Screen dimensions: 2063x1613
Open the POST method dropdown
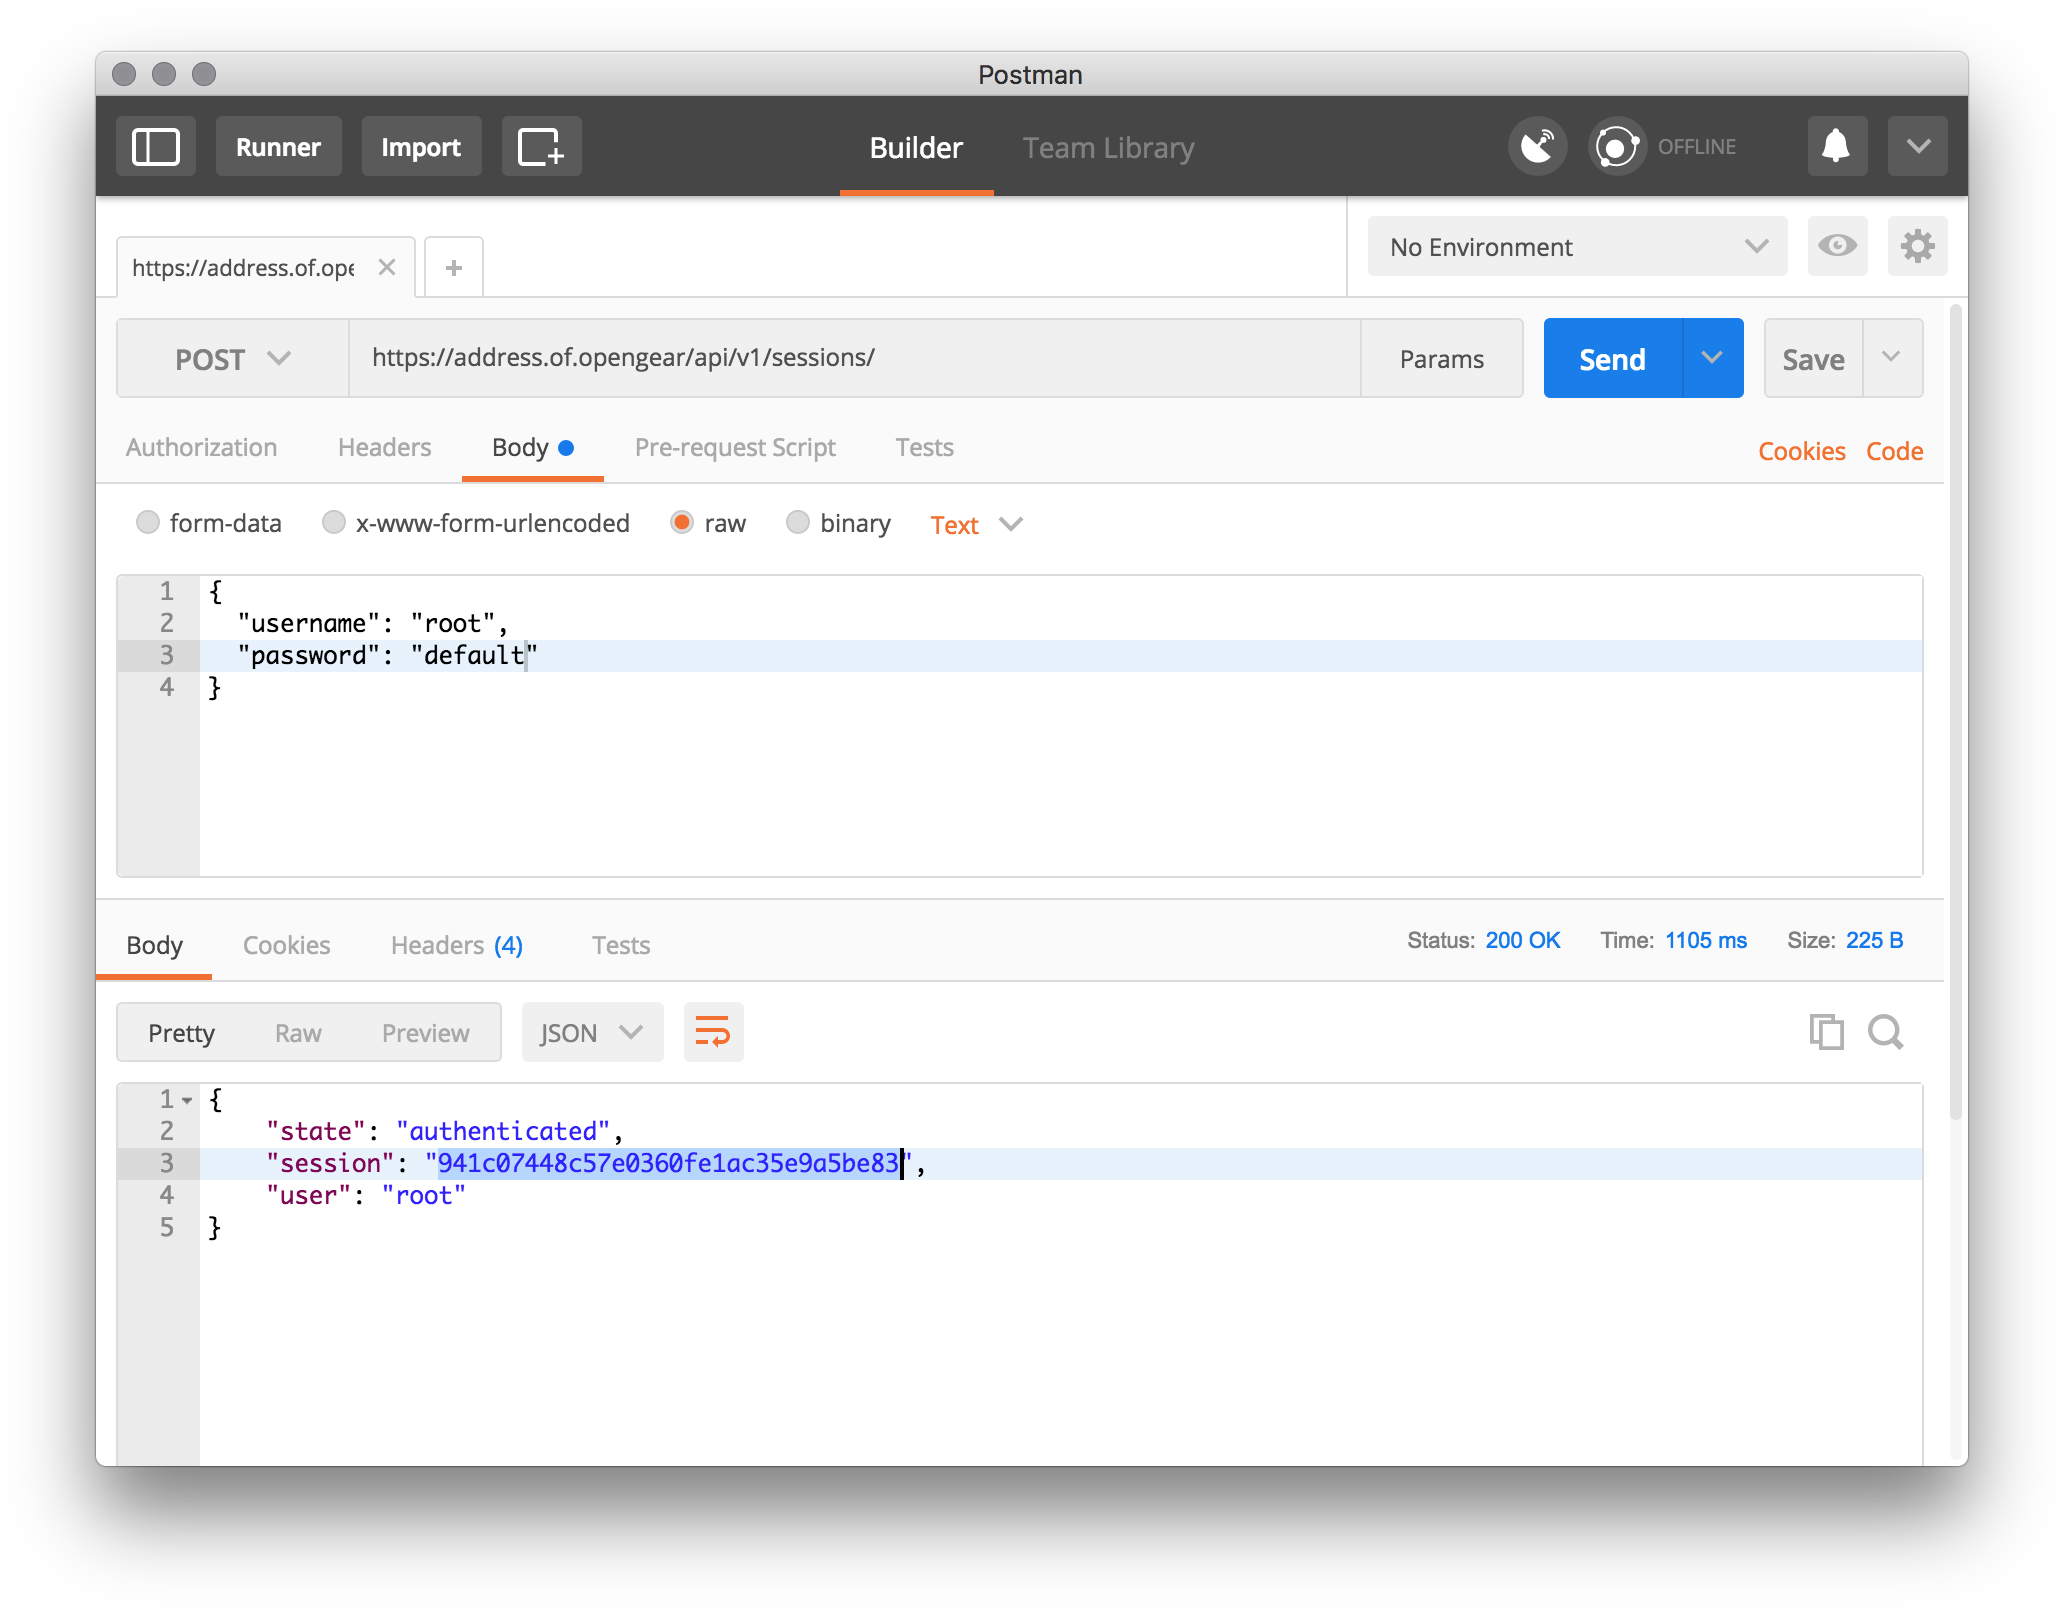click(x=233, y=359)
